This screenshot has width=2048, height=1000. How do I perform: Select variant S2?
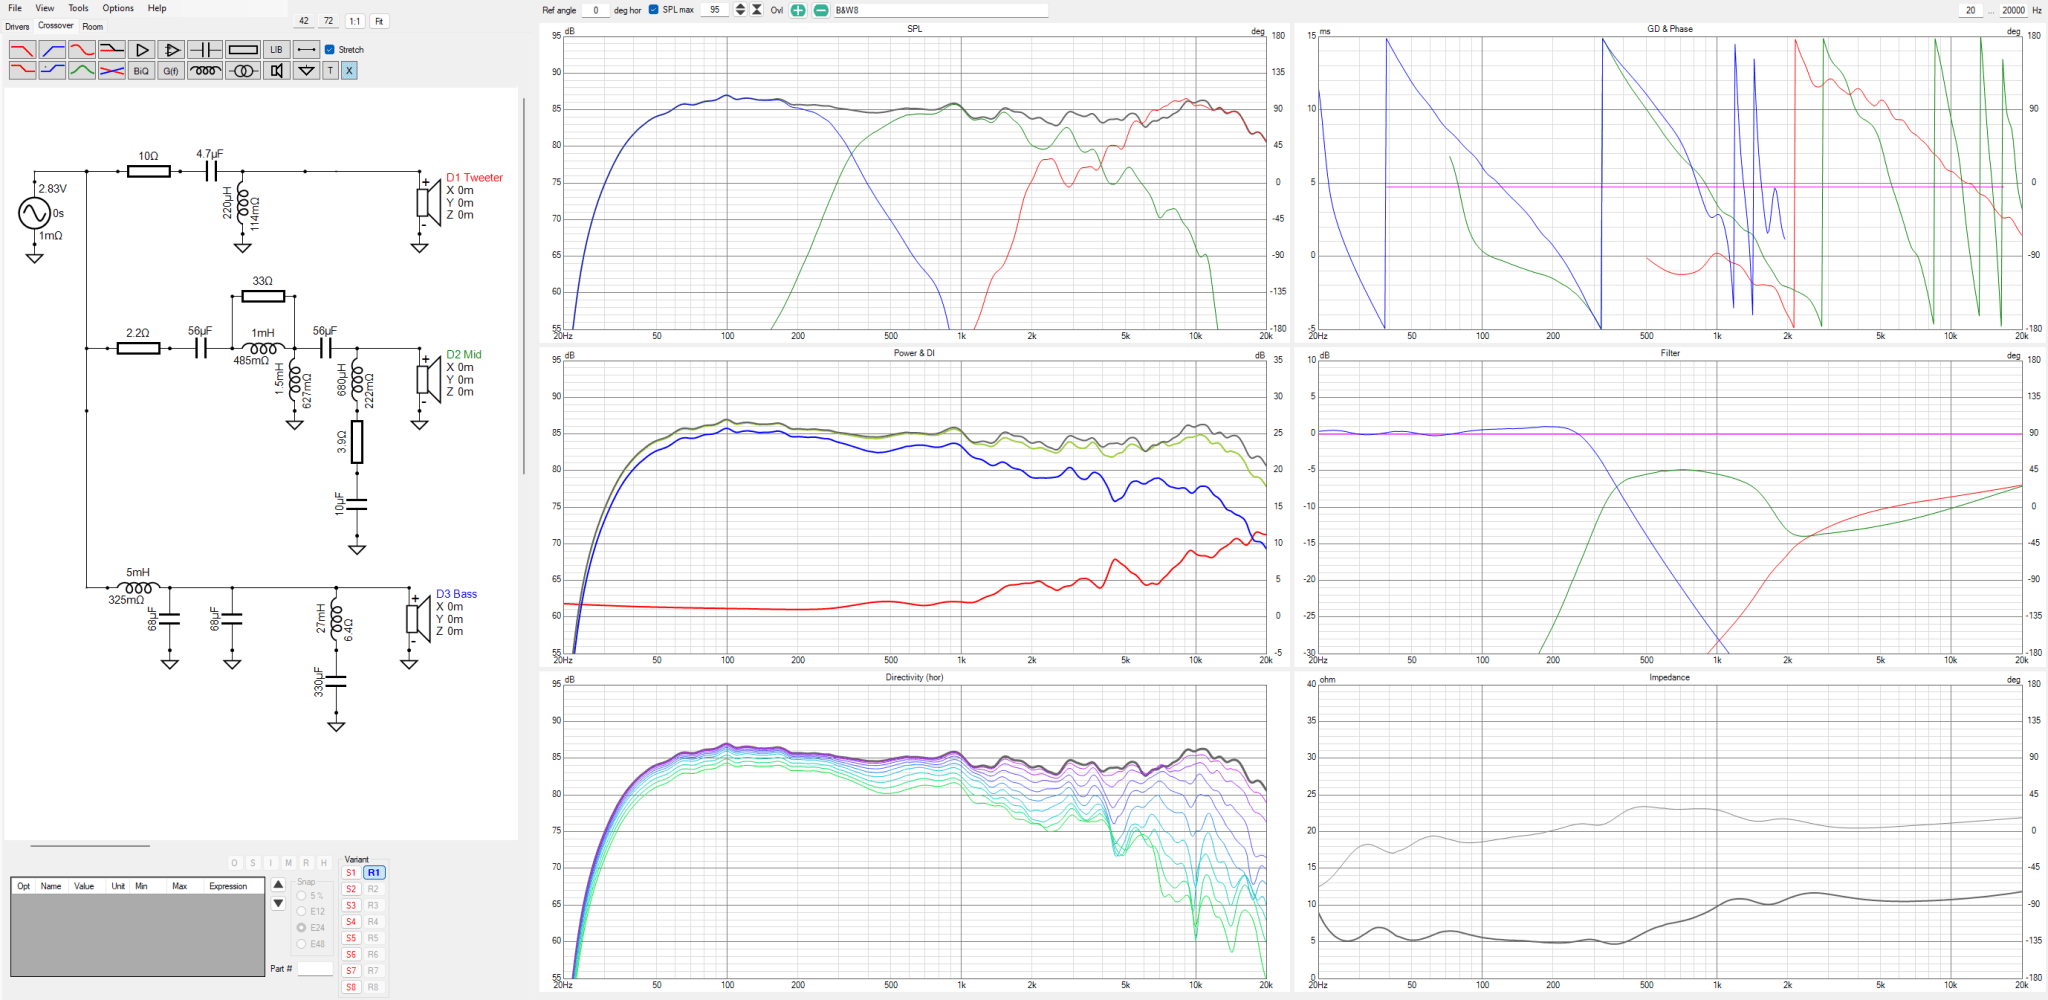[x=351, y=889]
